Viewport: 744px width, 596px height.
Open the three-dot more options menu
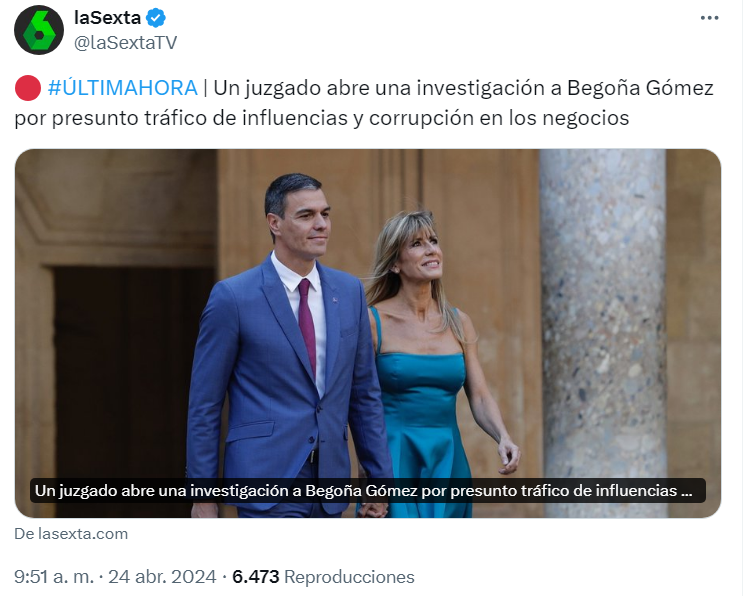coord(709,18)
